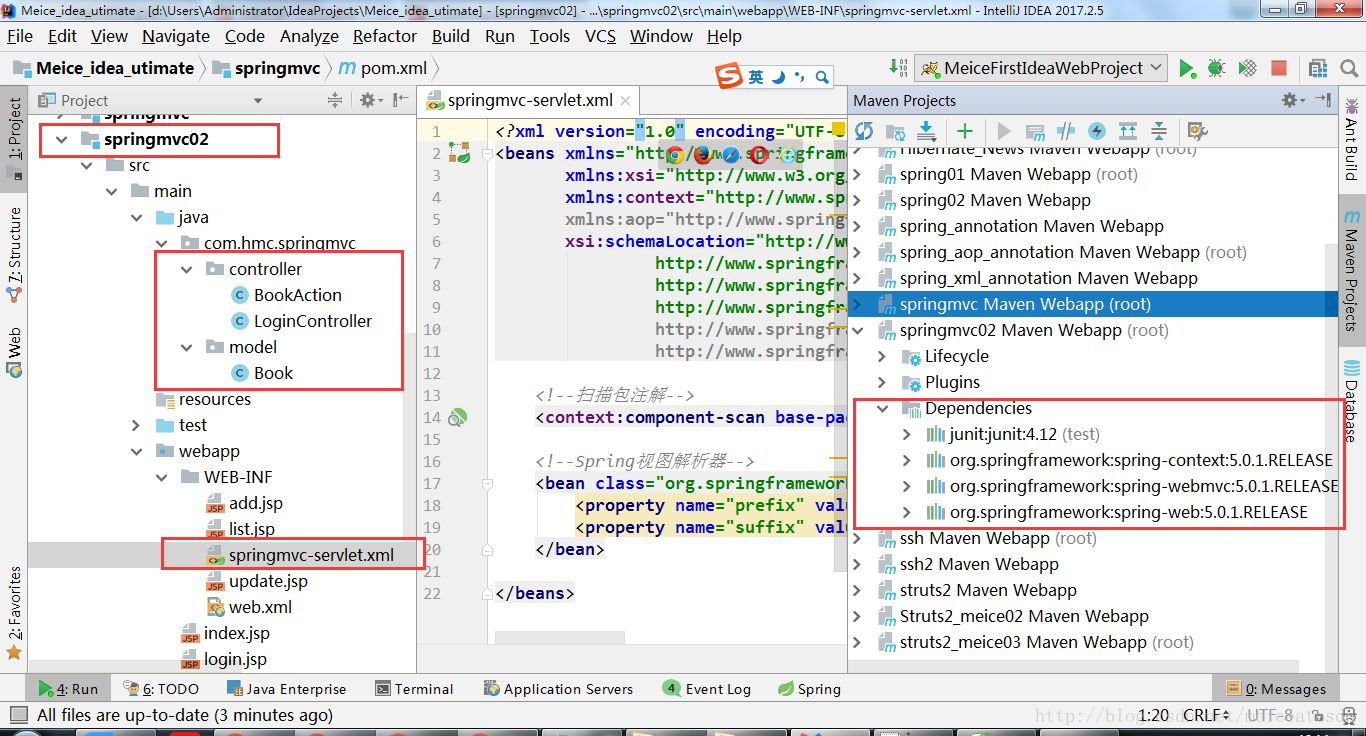Run MeiceFirstIdeaWebProject with the green Run button
This screenshot has height=736, width=1366.
point(1186,68)
